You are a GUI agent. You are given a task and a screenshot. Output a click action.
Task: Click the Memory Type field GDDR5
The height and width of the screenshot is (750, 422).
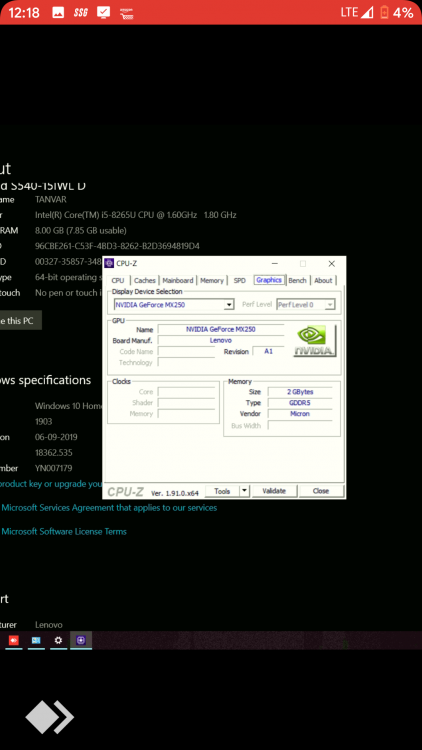pos(300,403)
